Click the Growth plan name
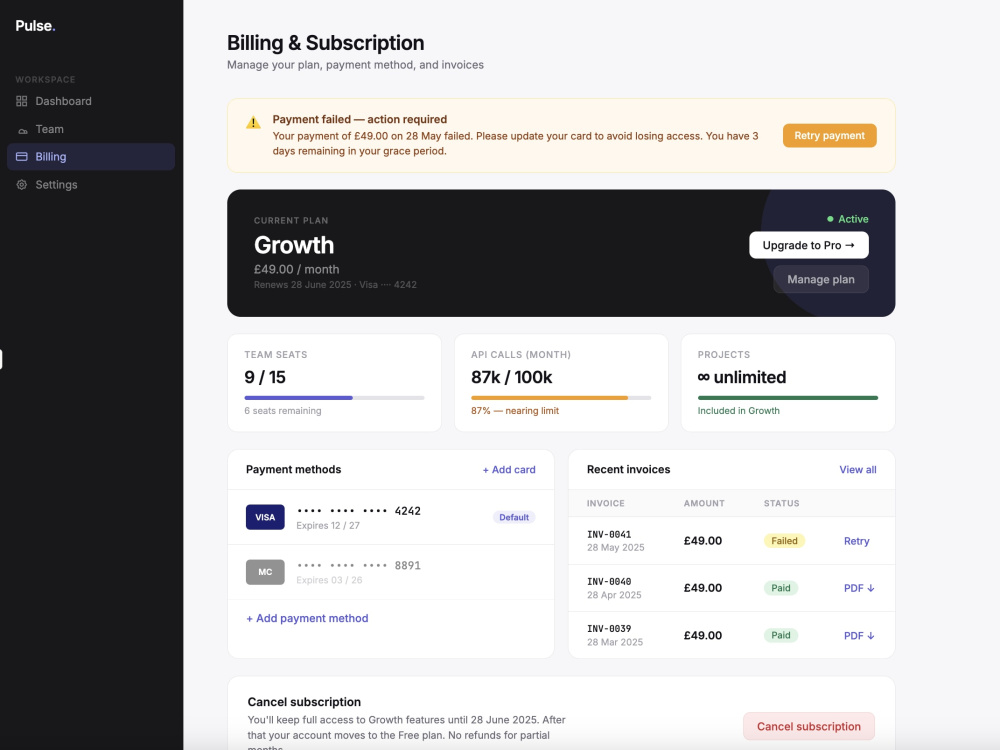1000x750 pixels. pyautogui.click(x=294, y=246)
